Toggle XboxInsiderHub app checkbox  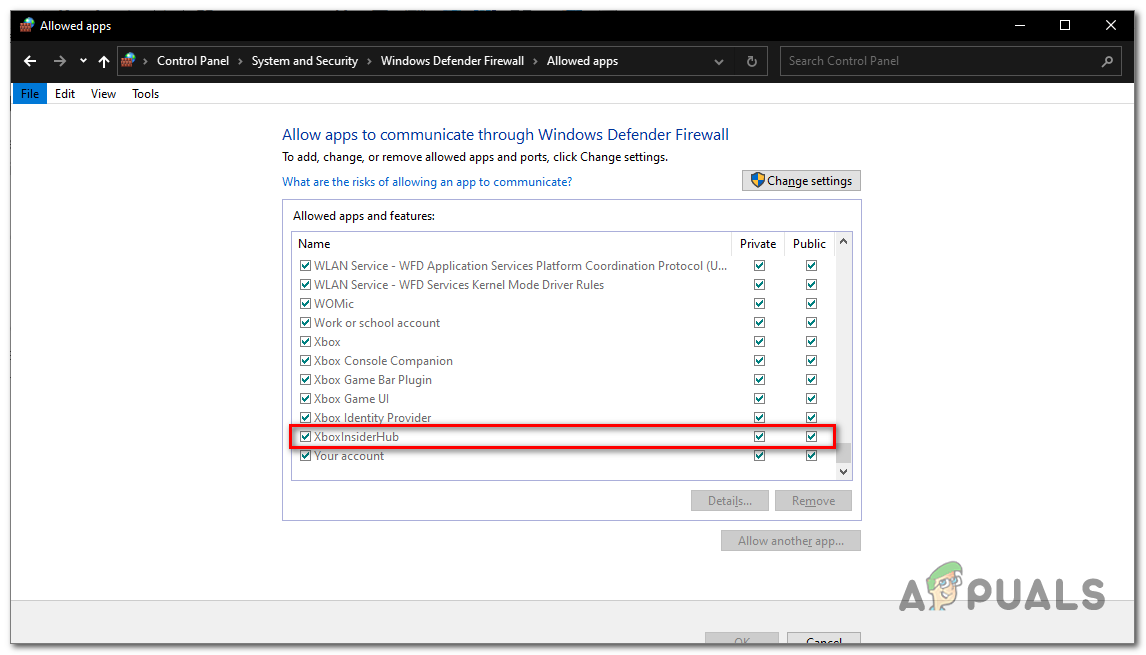coord(306,436)
